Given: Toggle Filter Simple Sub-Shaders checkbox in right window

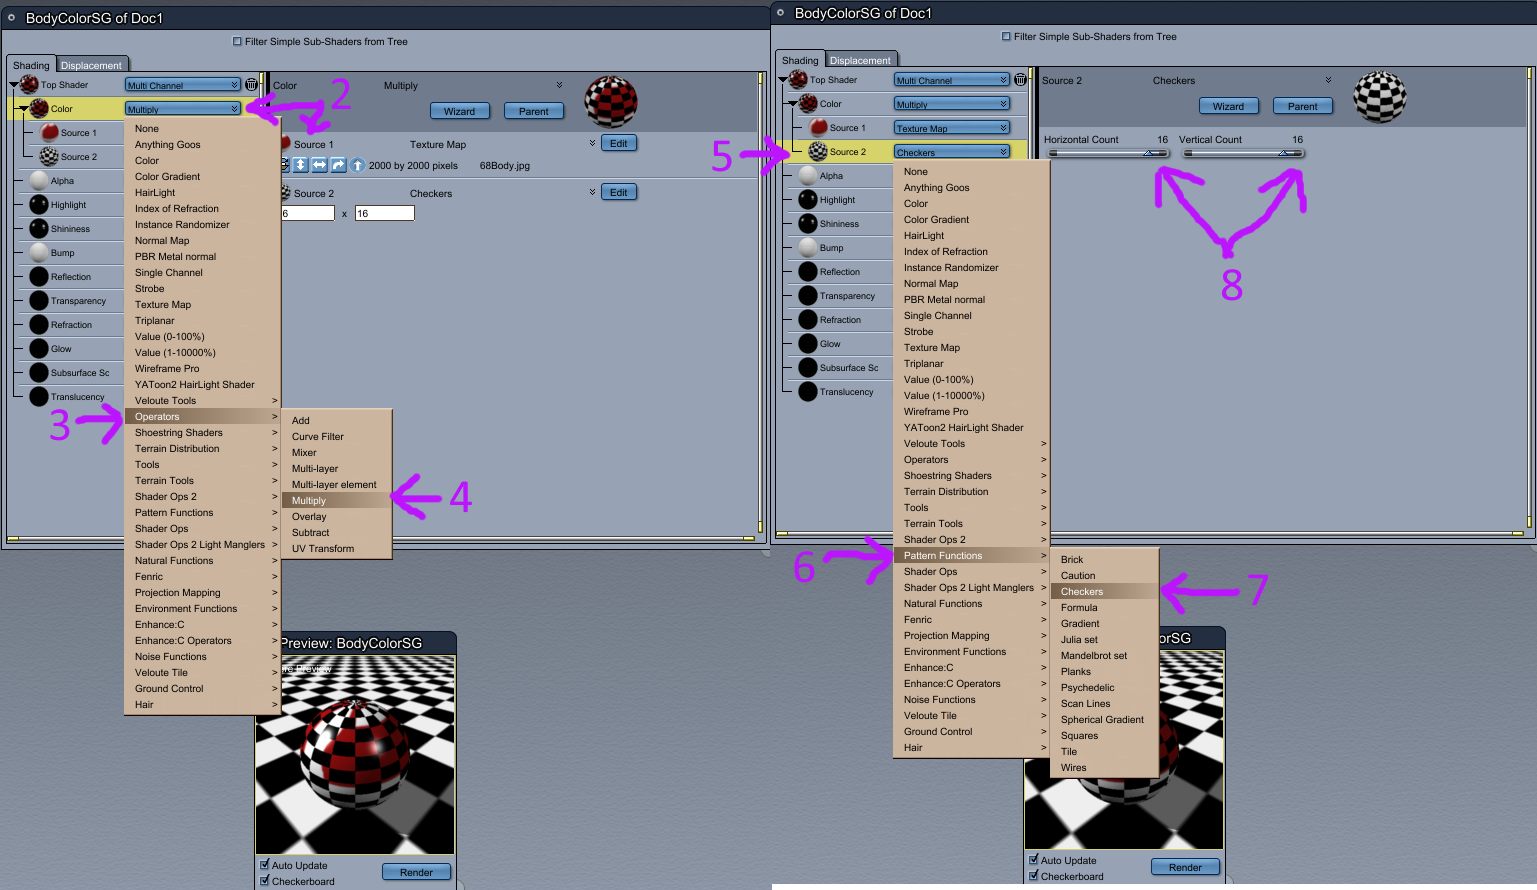Looking at the screenshot, I should tap(1006, 37).
